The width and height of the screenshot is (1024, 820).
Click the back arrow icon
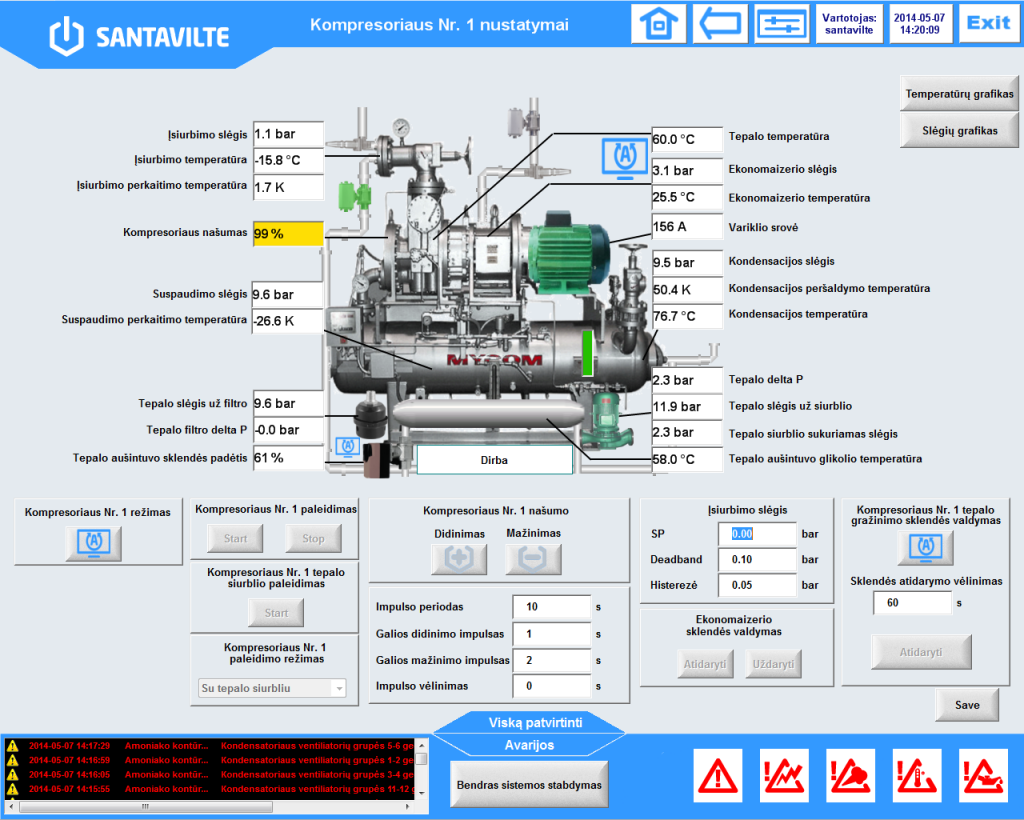point(720,24)
